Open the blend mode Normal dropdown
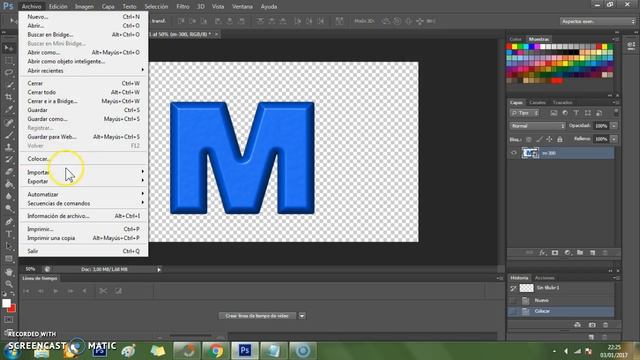The image size is (640, 360). [x=537, y=126]
